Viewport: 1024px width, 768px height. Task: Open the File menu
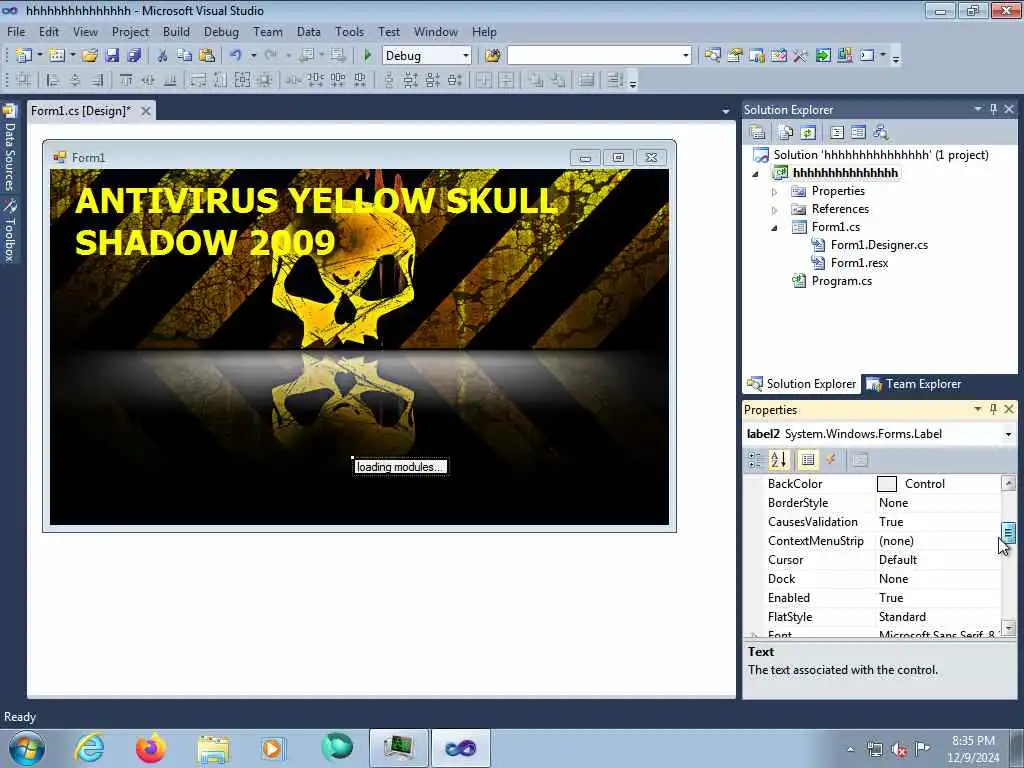(x=16, y=32)
